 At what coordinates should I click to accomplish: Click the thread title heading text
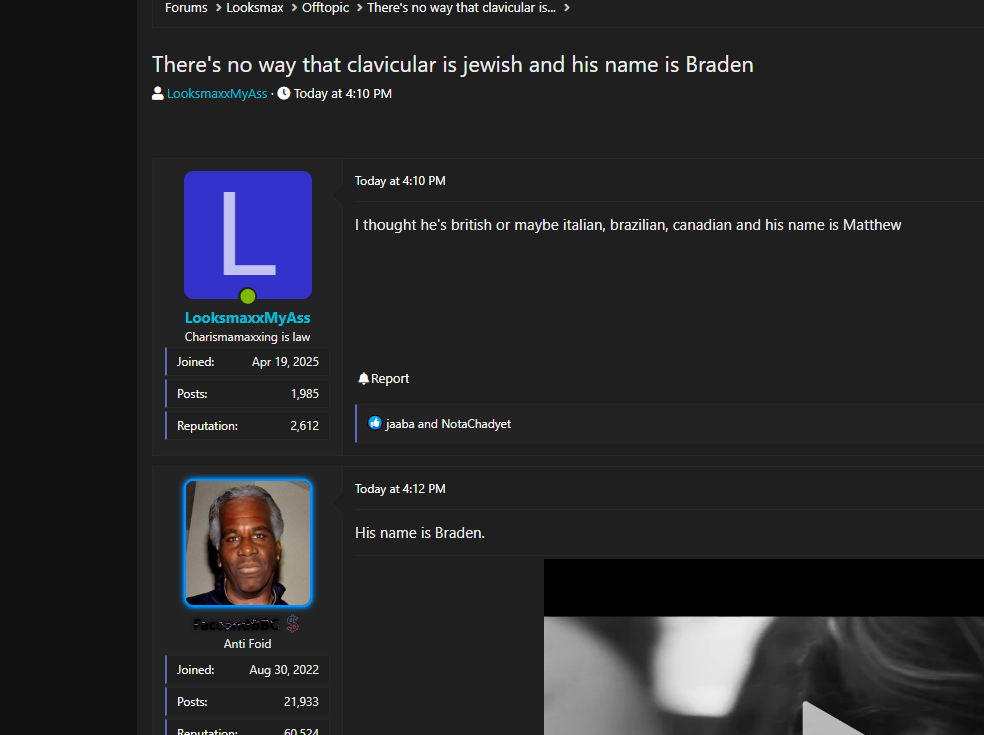[452, 65]
